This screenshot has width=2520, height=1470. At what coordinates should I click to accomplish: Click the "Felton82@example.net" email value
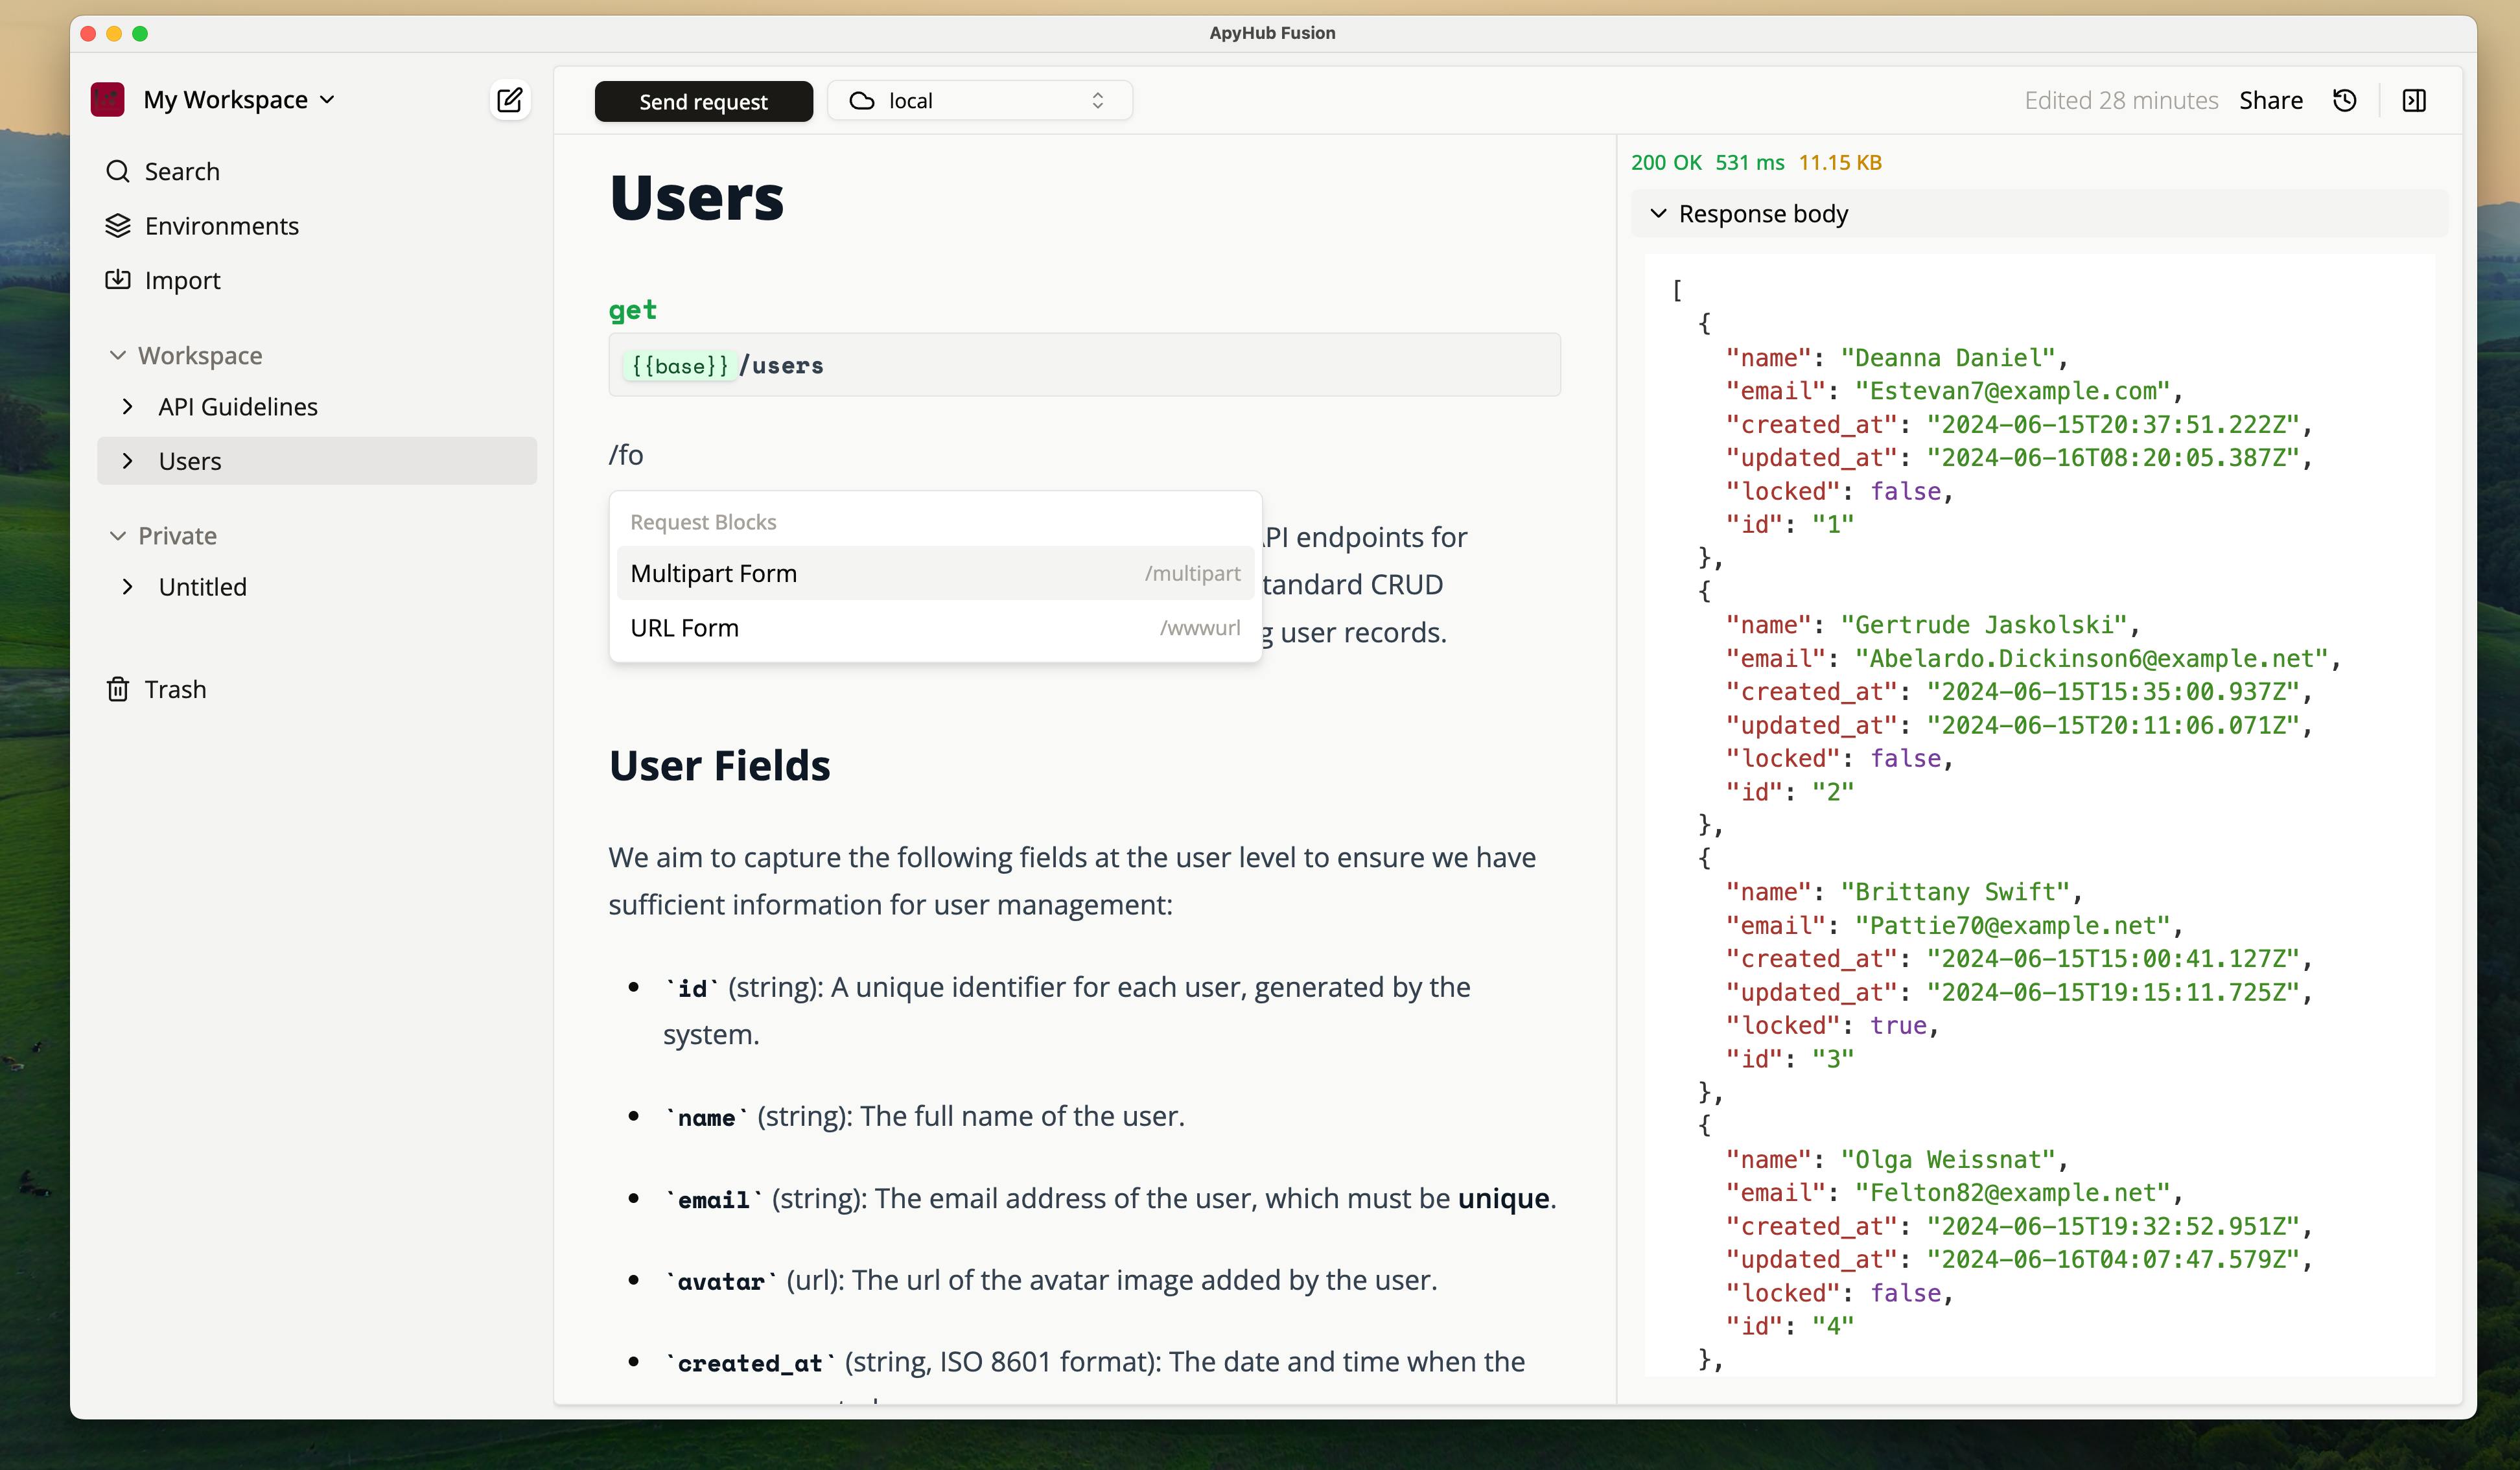pyautogui.click(x=2012, y=1192)
